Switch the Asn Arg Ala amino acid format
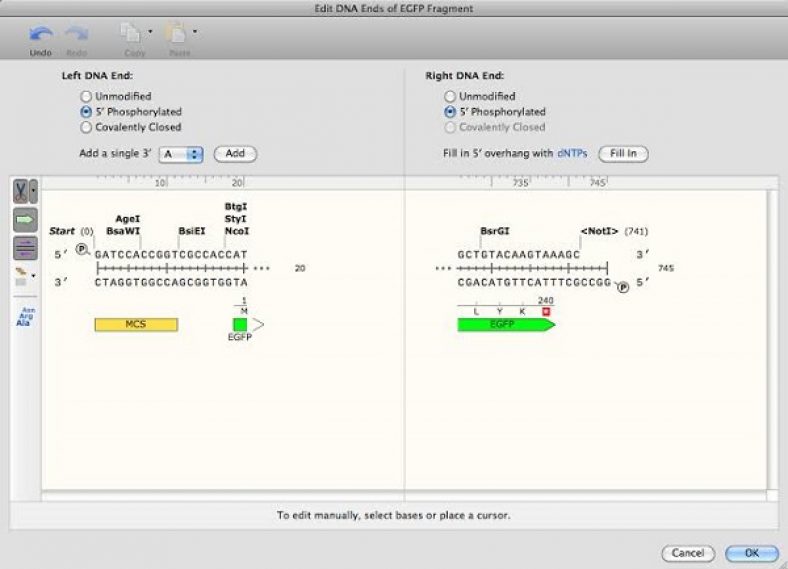This screenshot has width=788, height=569. [25, 317]
